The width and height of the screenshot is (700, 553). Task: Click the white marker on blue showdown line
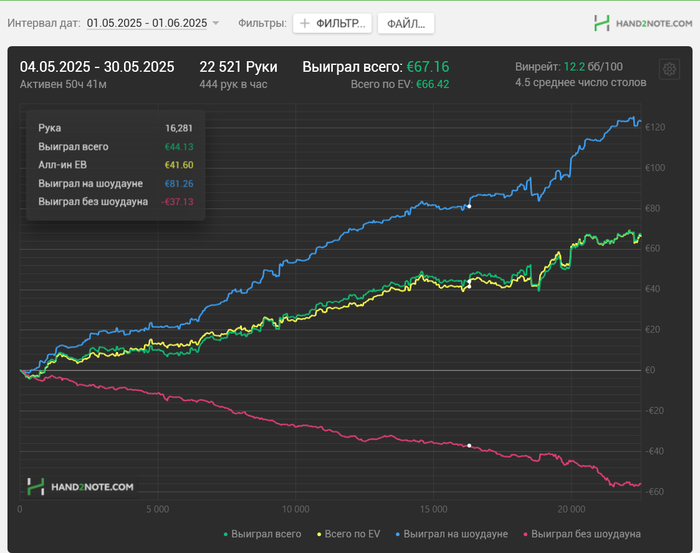[x=469, y=206]
